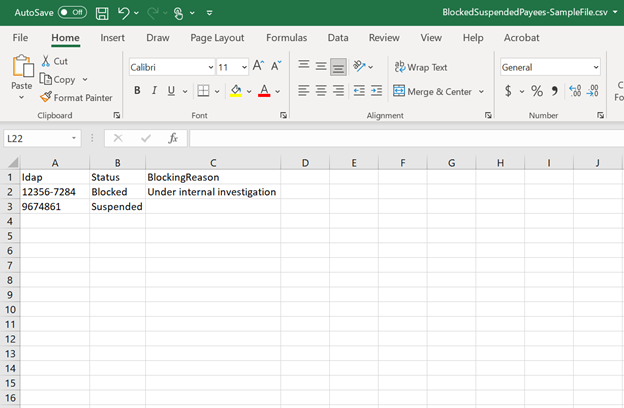This screenshot has width=624, height=408.
Task: Click the Save icon in title bar
Action: [x=102, y=13]
